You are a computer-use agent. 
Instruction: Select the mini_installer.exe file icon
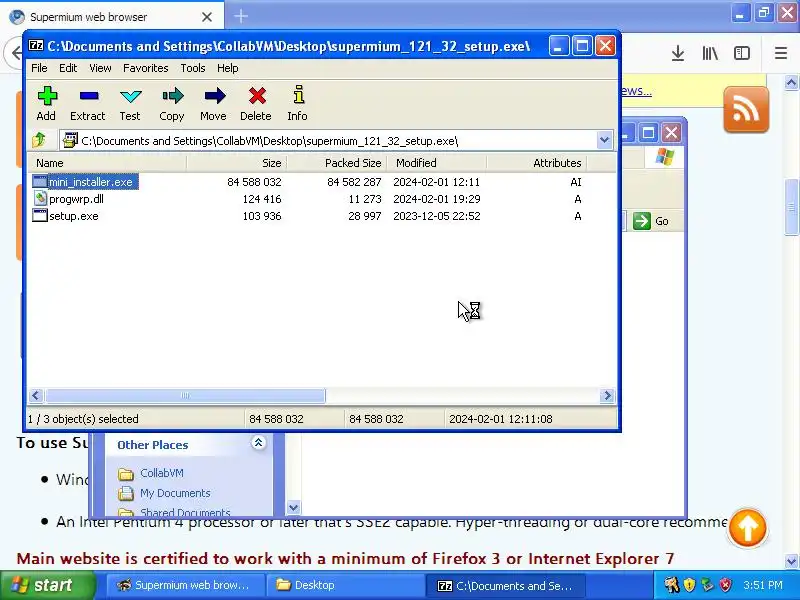[x=40, y=182]
